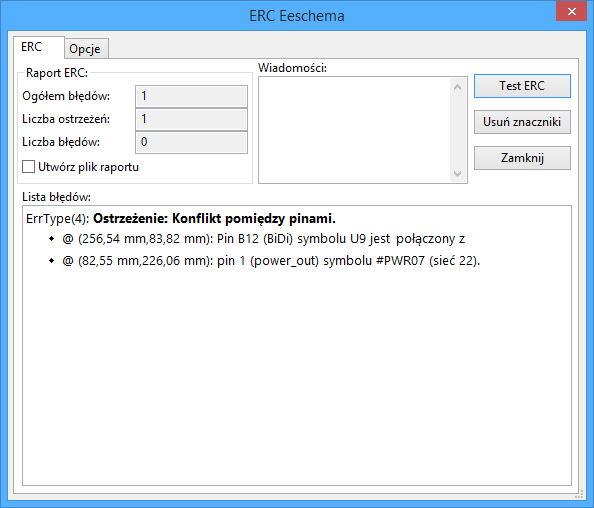Select the Liczba błędów count field
This screenshot has width=594, height=508.
pyautogui.click(x=191, y=142)
